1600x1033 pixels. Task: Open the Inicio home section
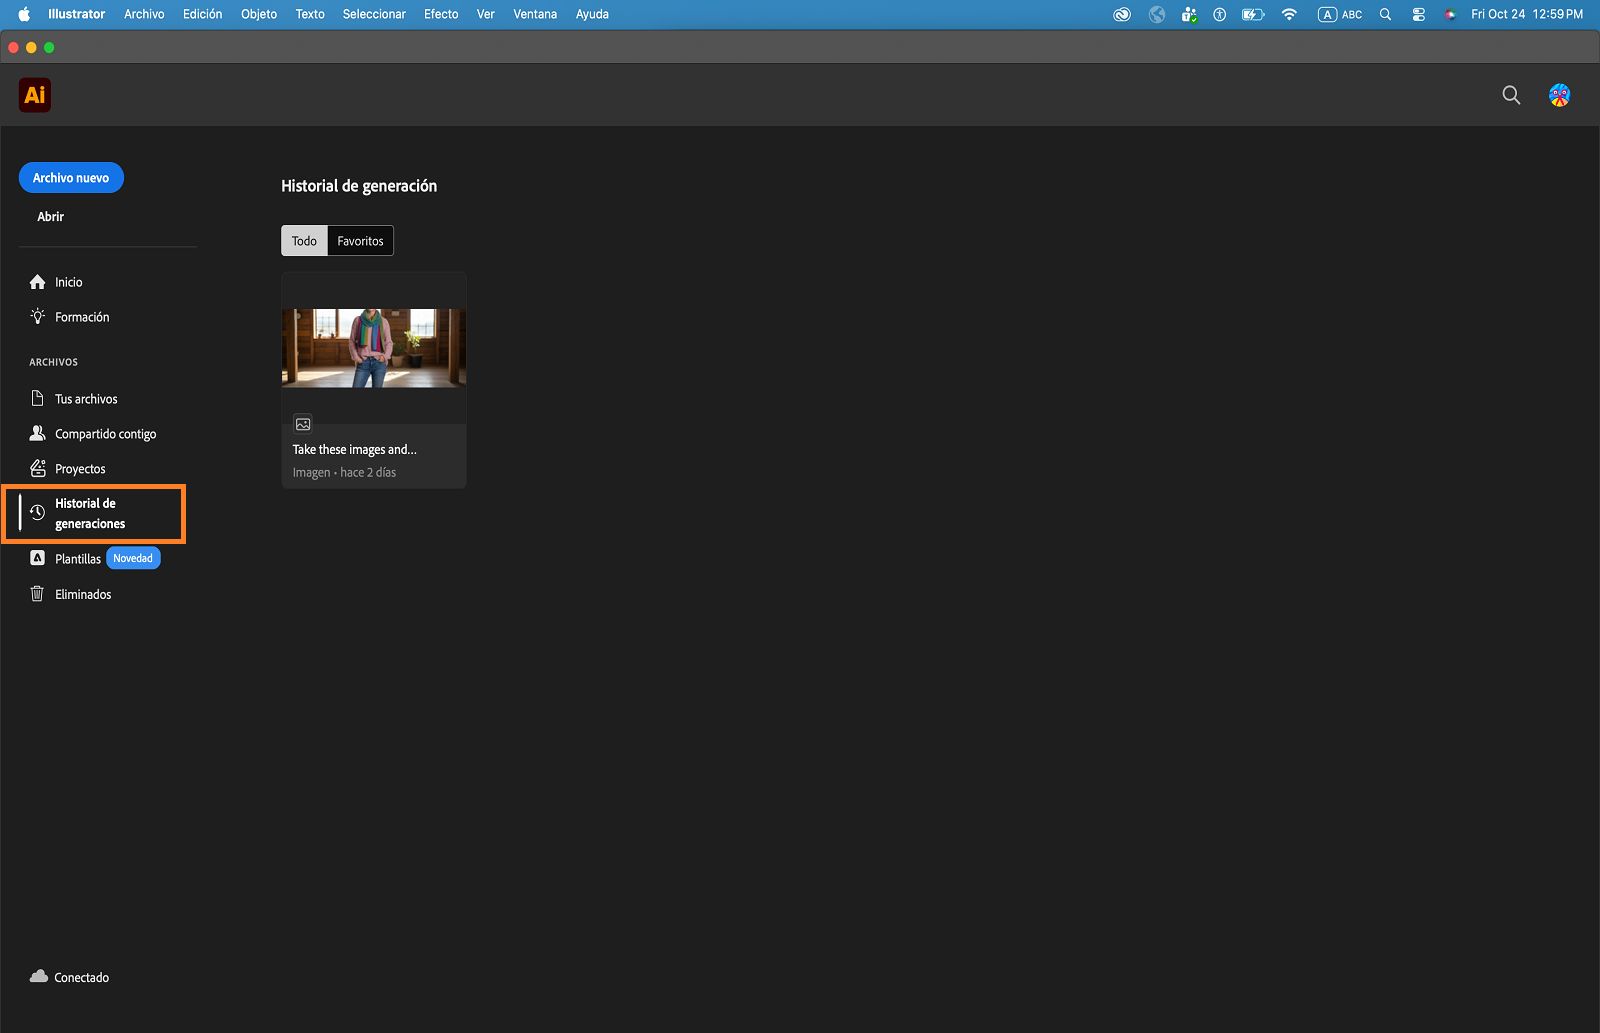click(67, 281)
